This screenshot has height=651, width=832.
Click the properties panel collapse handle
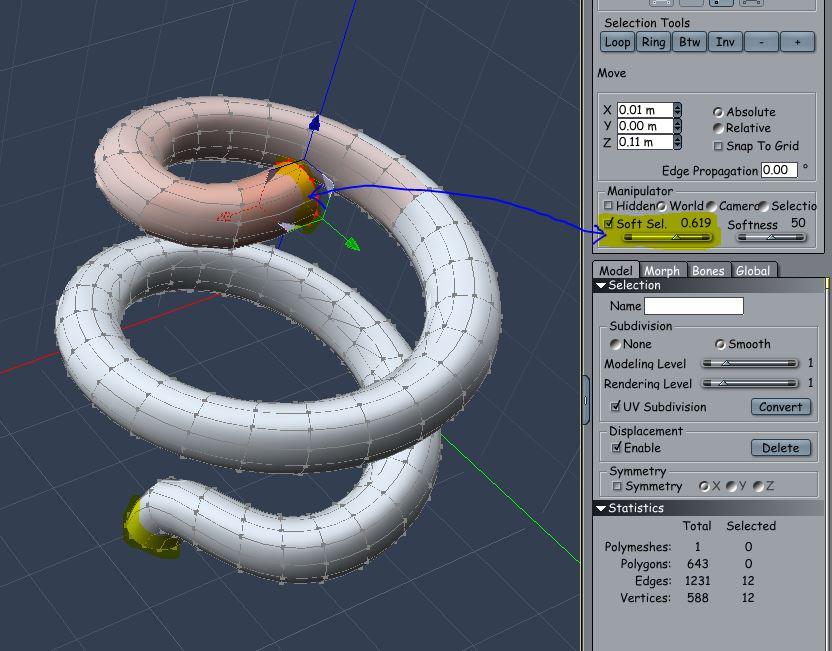click(x=586, y=400)
